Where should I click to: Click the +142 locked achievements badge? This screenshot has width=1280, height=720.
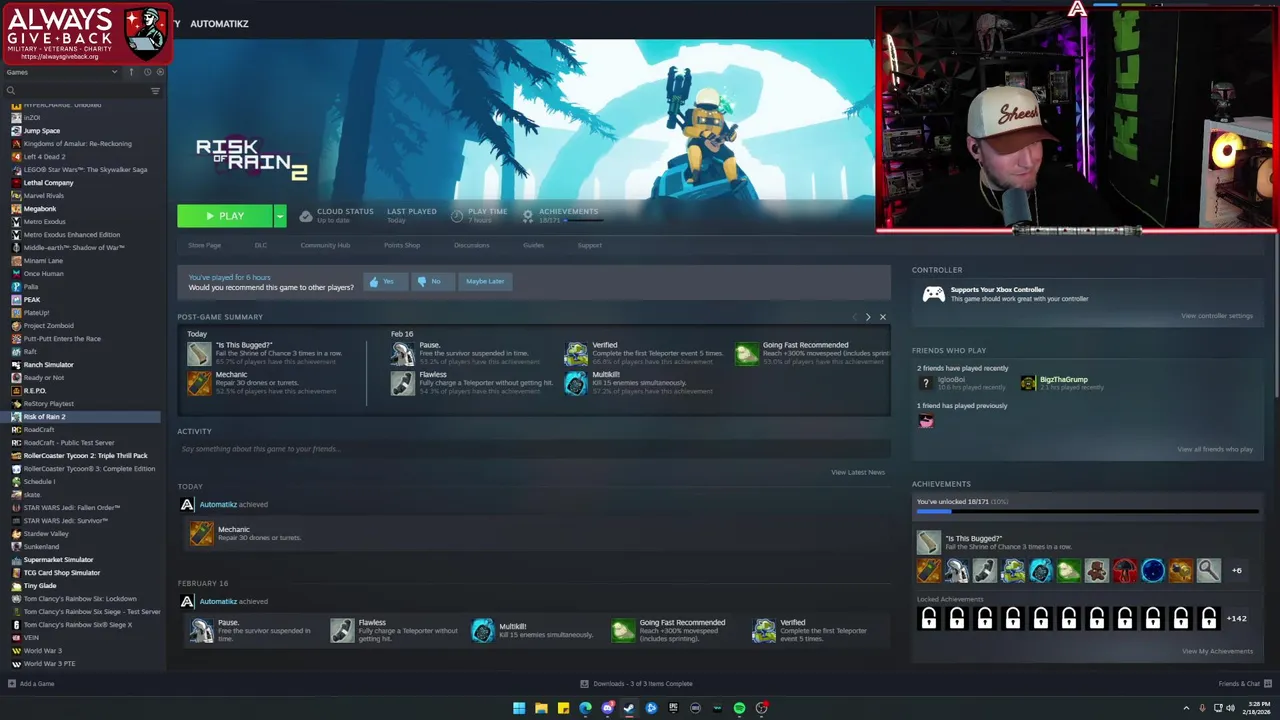point(1237,618)
